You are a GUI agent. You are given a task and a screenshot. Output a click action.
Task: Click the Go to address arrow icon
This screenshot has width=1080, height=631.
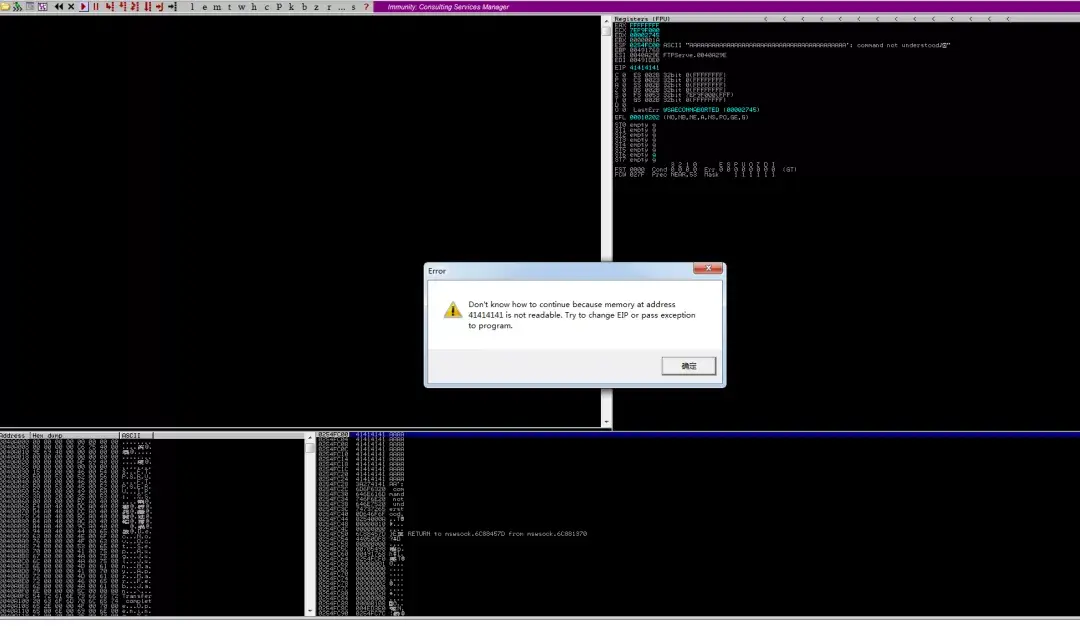172,6
